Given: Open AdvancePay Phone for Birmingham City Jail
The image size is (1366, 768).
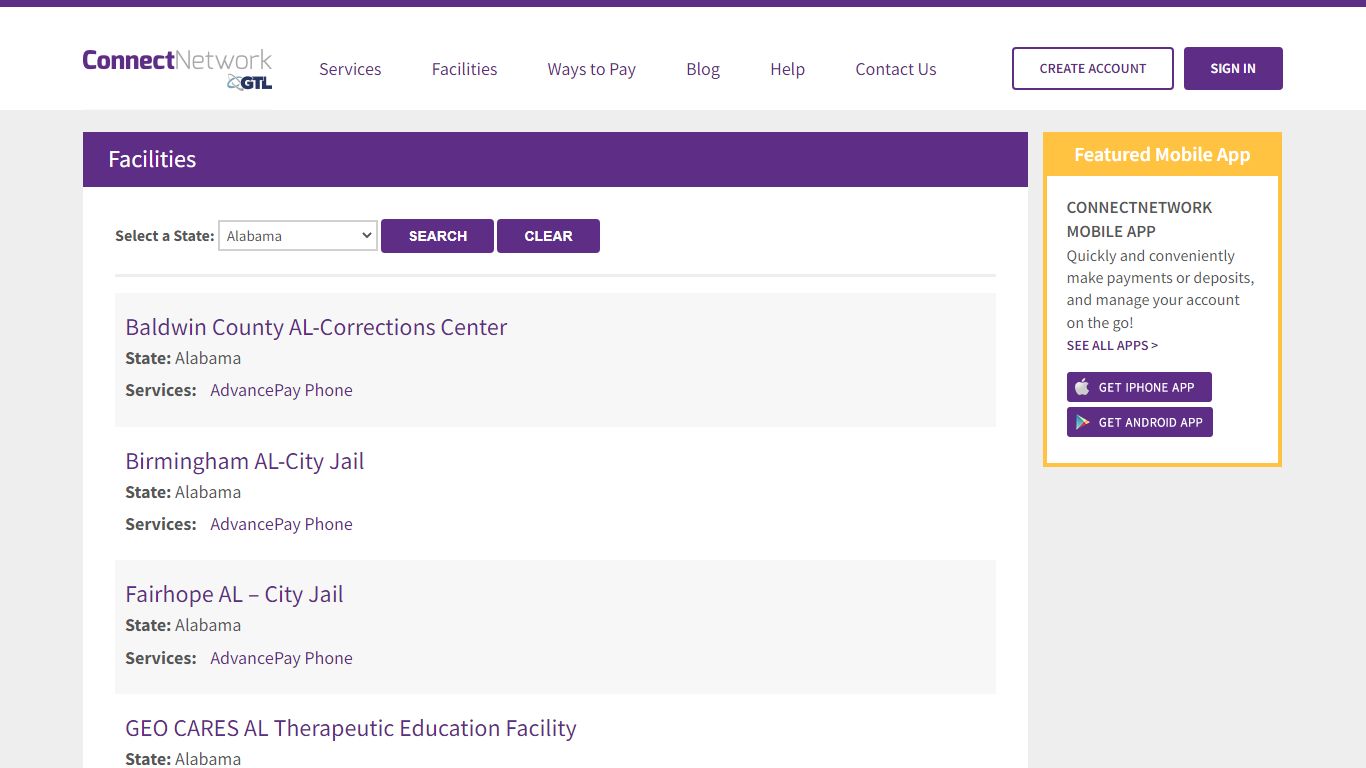Looking at the screenshot, I should [x=281, y=524].
